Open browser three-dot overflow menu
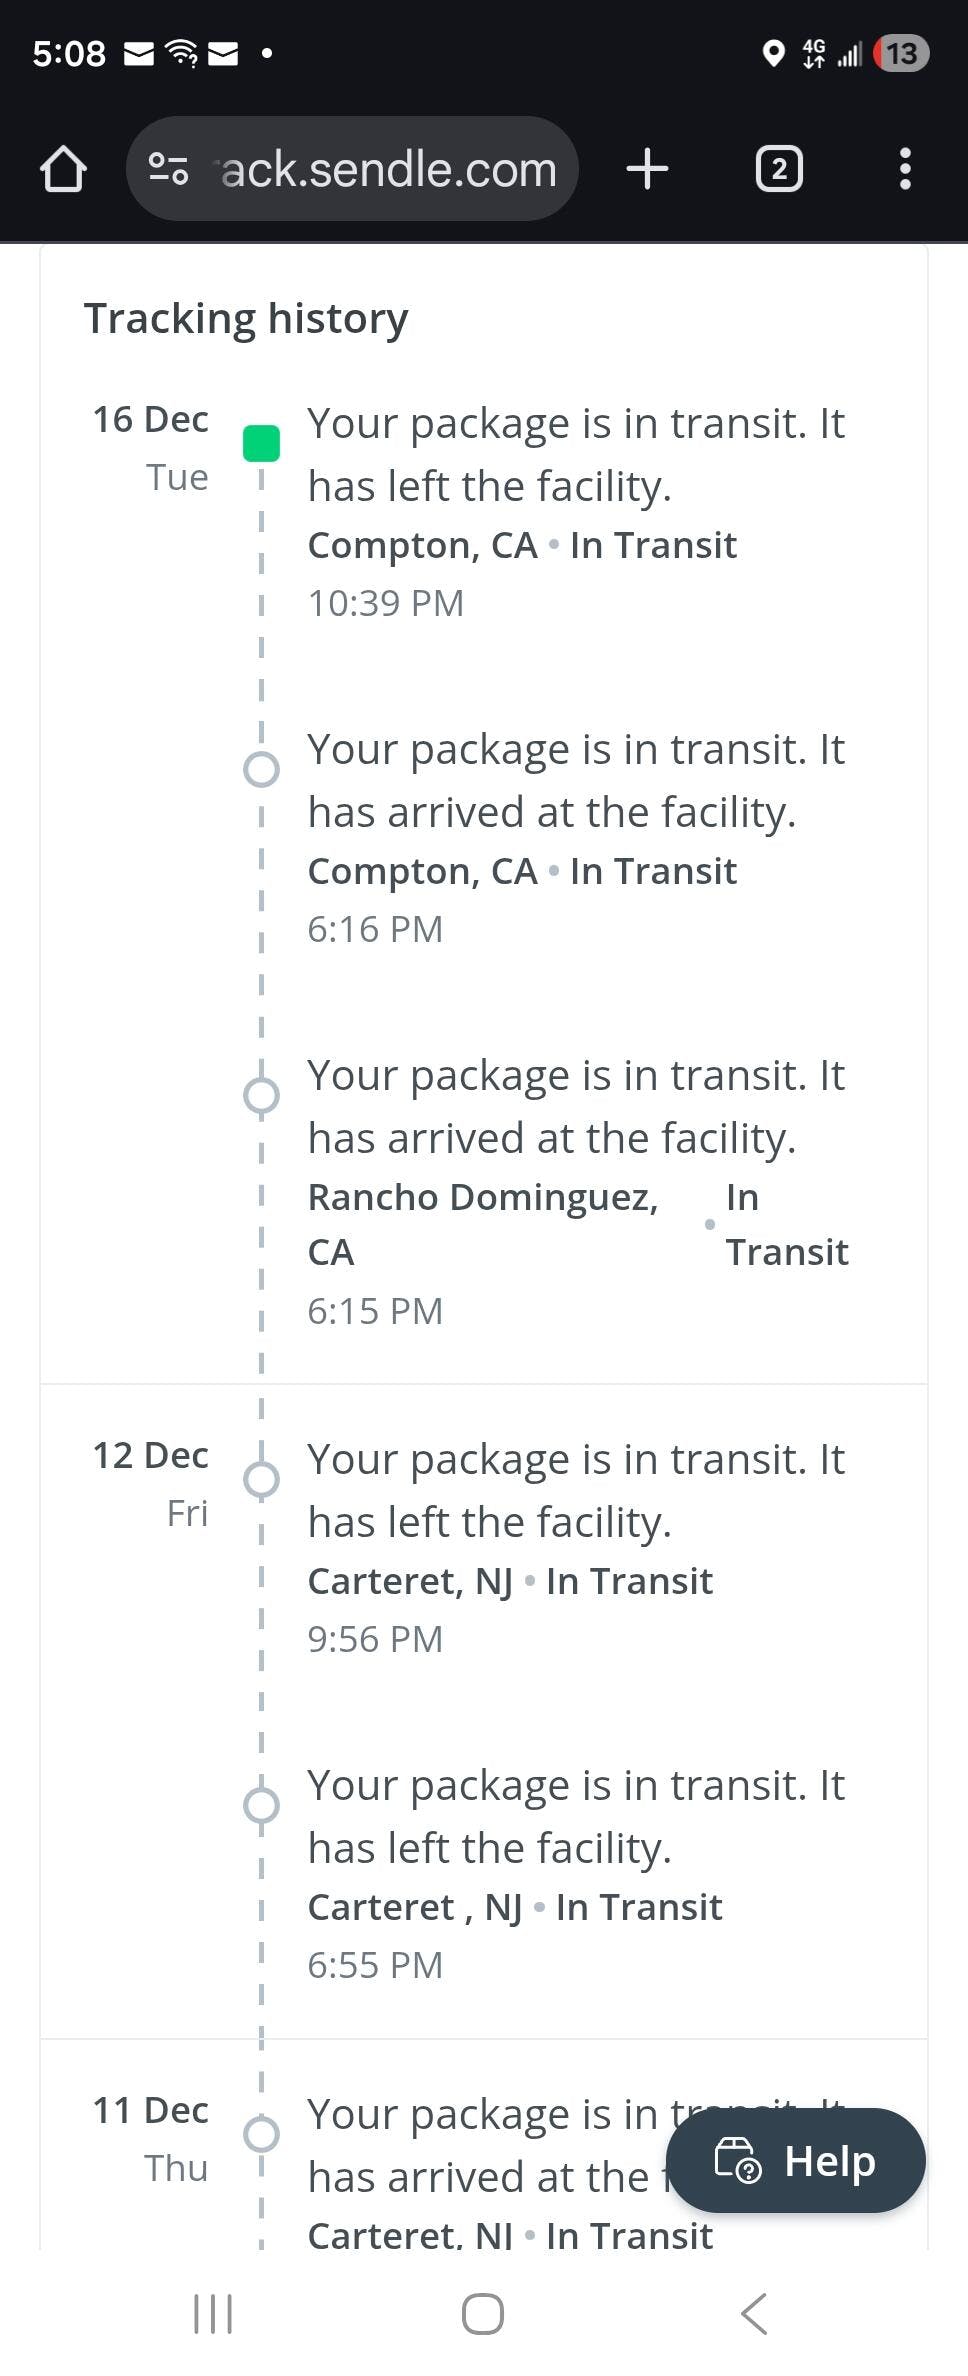Image resolution: width=968 pixels, height=2376 pixels. click(x=905, y=169)
